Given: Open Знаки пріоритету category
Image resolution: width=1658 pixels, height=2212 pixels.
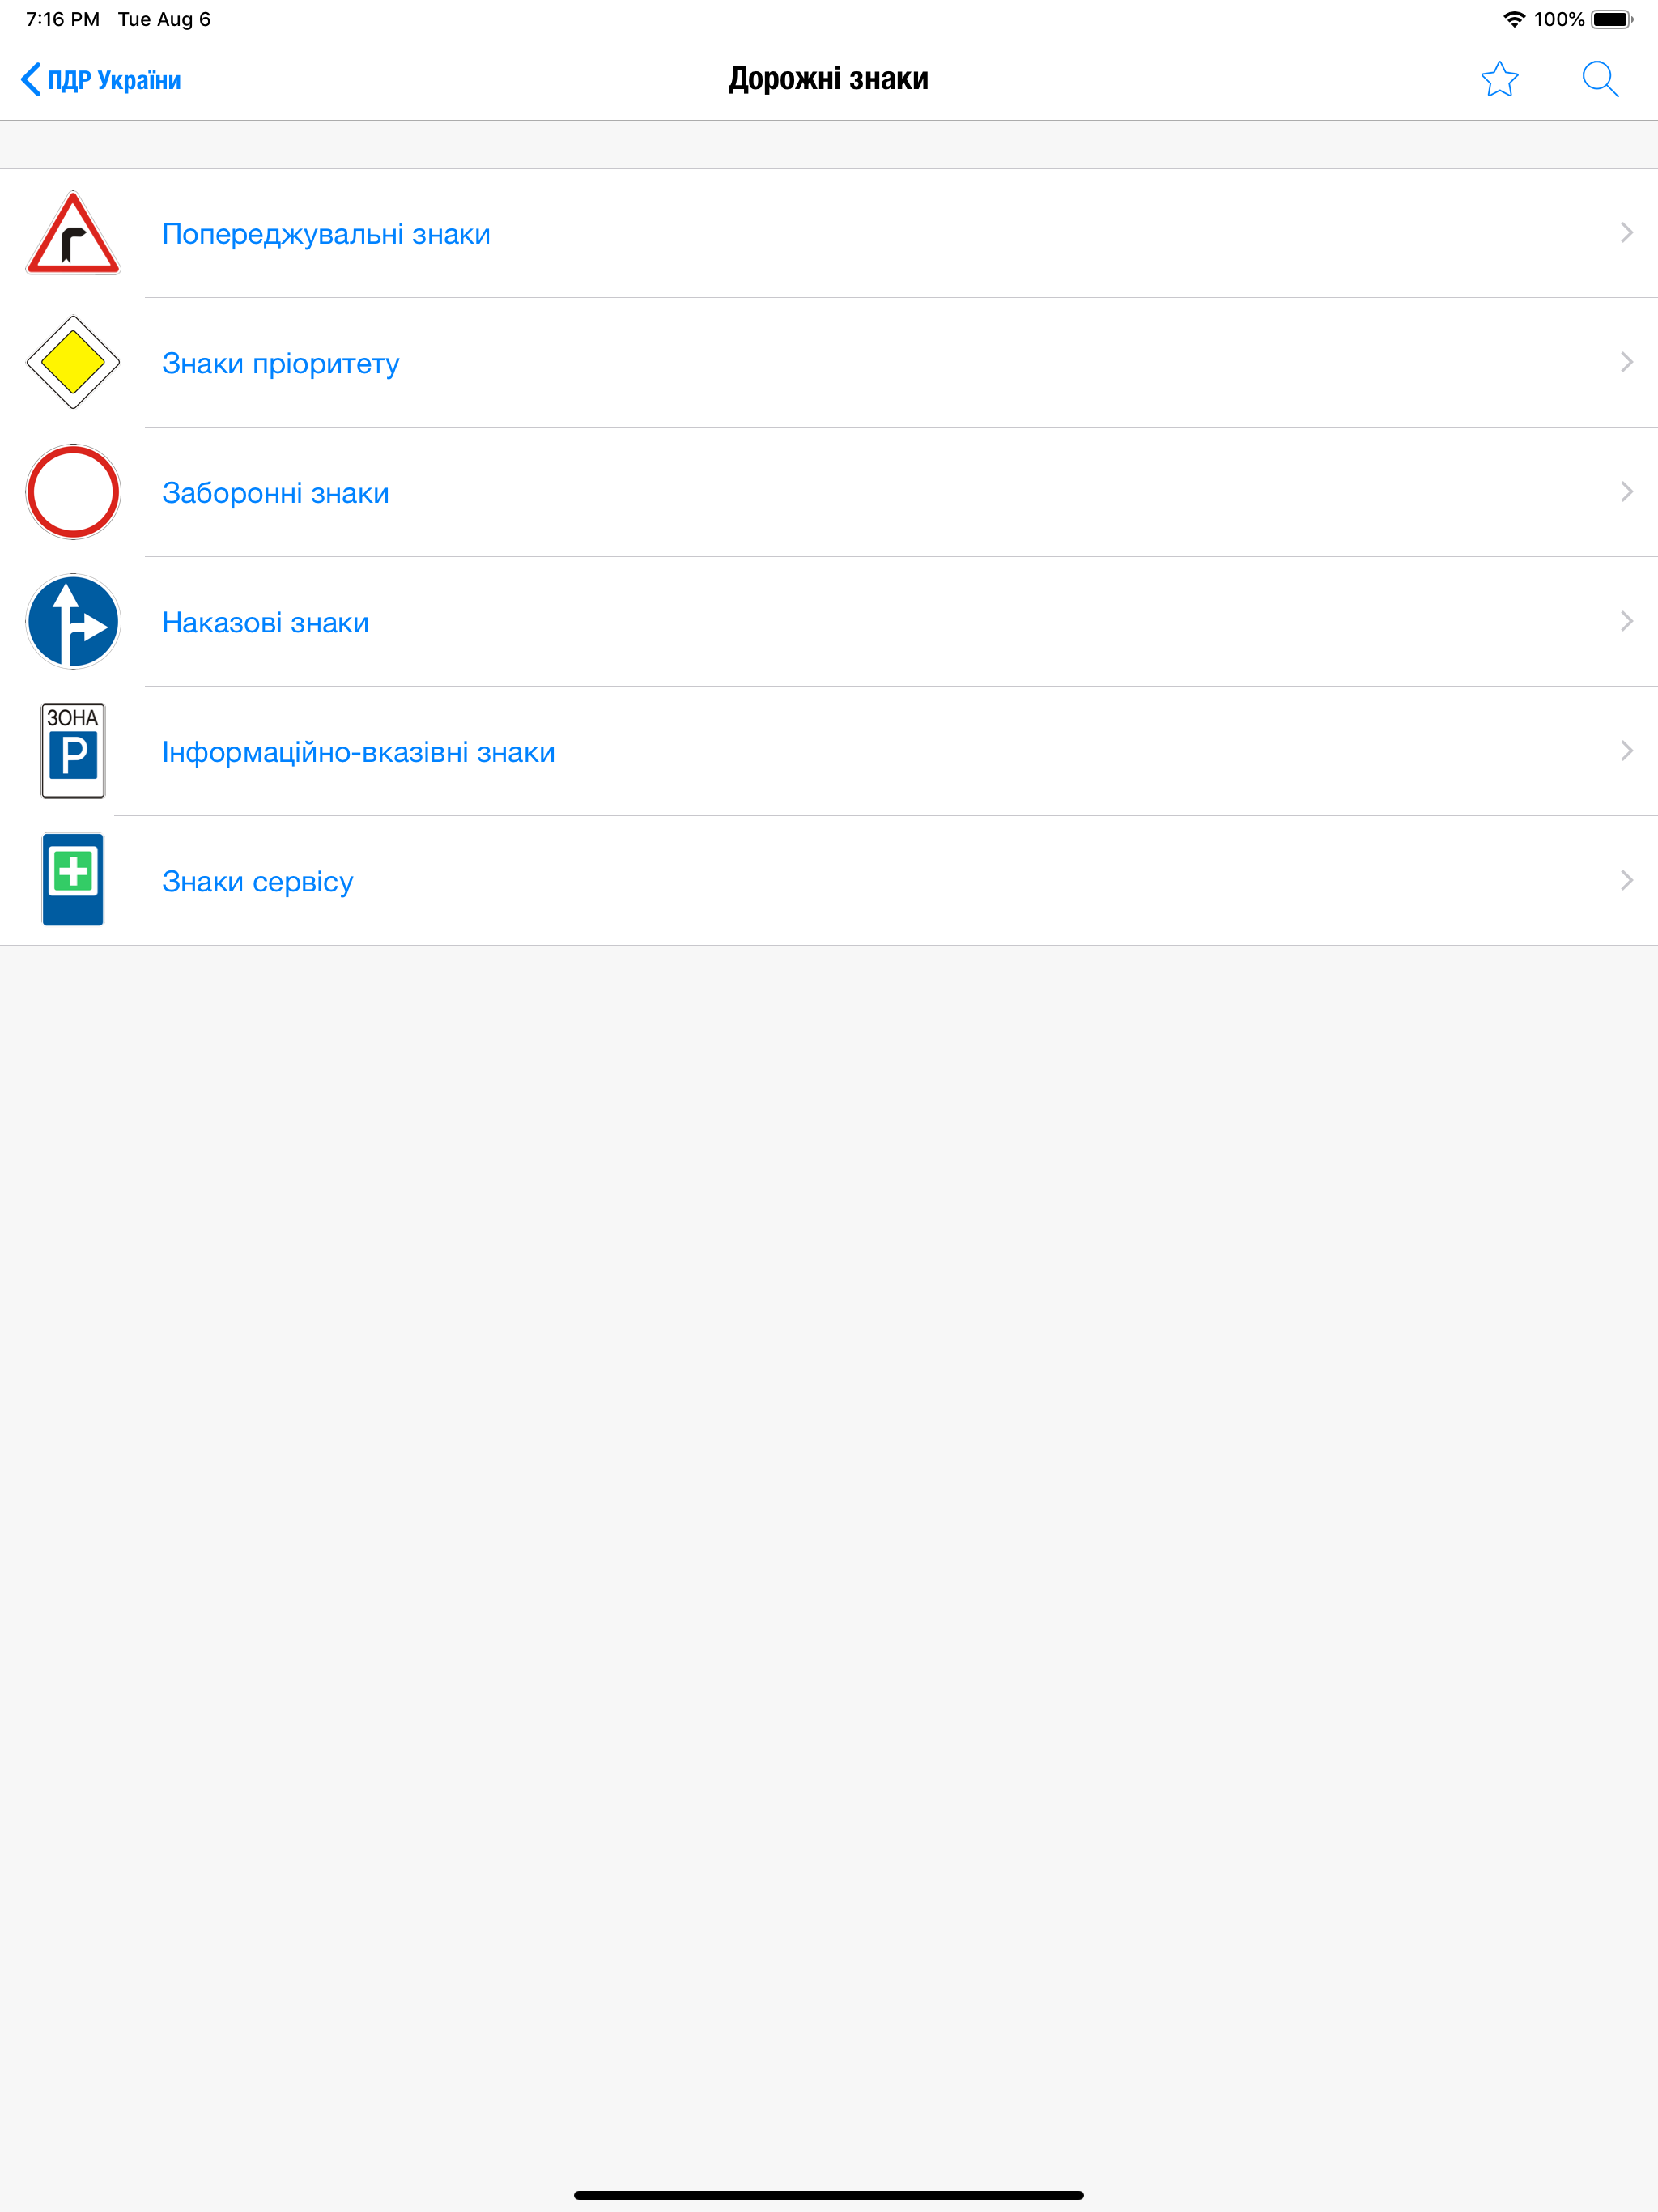Looking at the screenshot, I should point(829,362).
